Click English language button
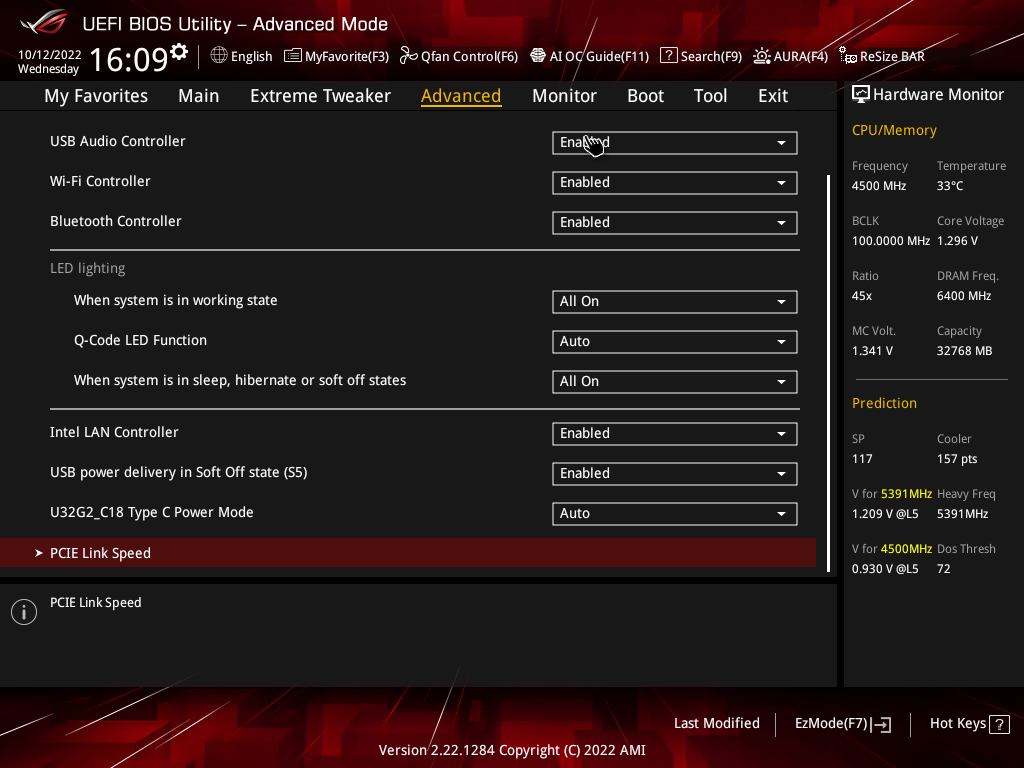This screenshot has height=768, width=1024. [x=251, y=57]
